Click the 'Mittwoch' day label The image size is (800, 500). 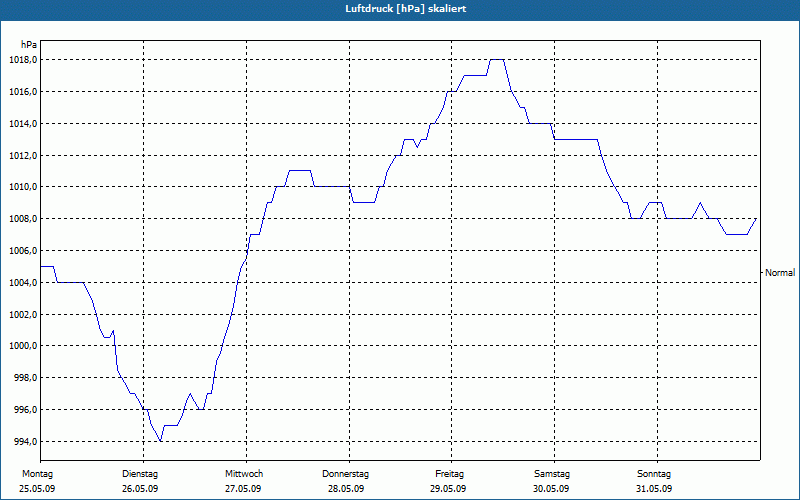pyautogui.click(x=244, y=474)
